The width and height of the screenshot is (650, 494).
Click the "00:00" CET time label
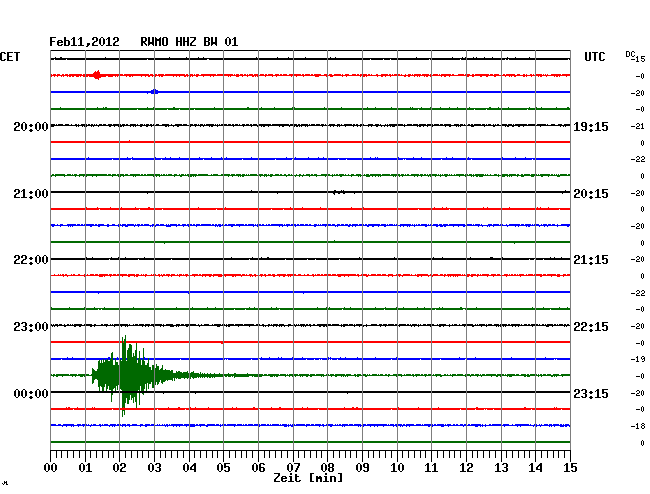click(x=31, y=393)
